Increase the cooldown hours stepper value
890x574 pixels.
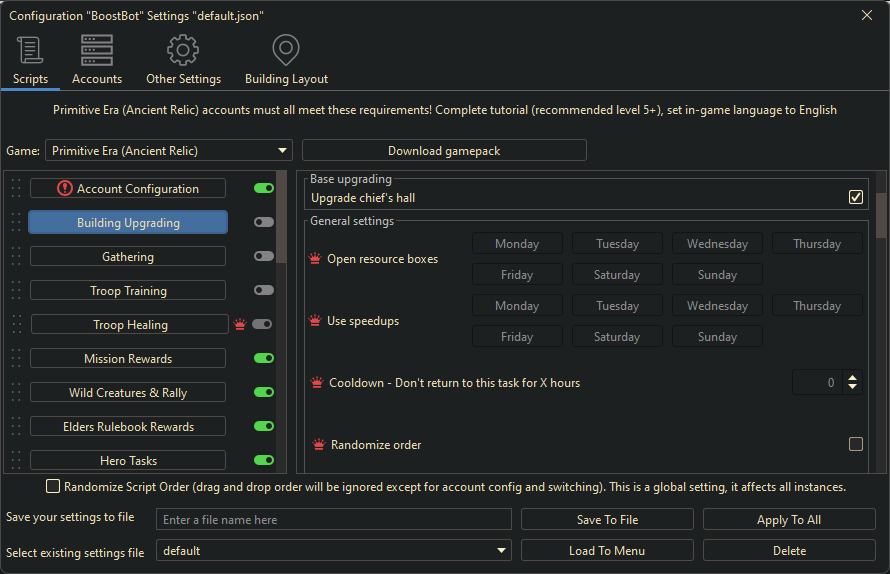tap(852, 377)
